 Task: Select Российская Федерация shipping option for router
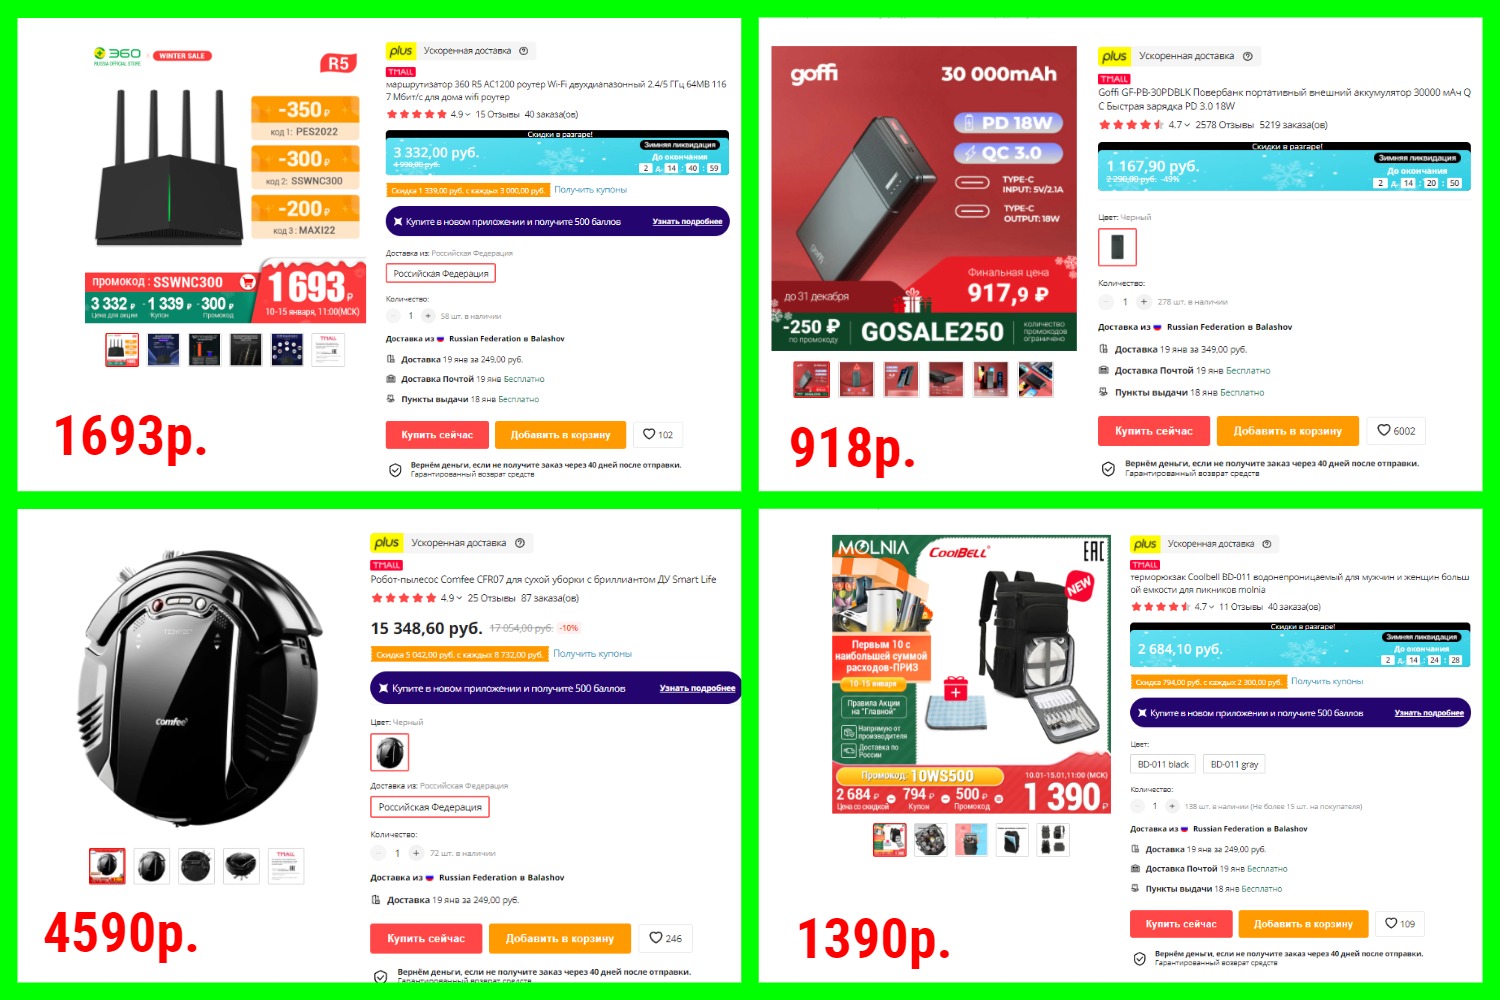[441, 273]
